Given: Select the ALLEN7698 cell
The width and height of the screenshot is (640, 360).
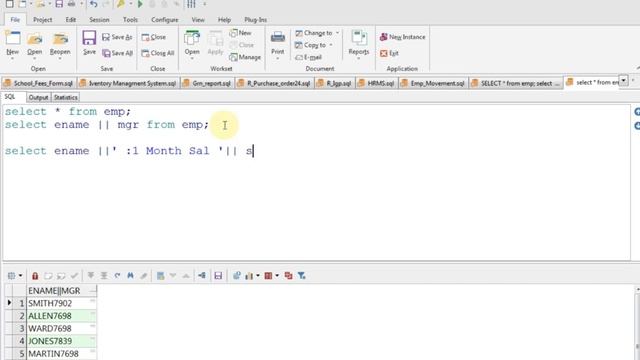Looking at the screenshot, I should (x=61, y=316).
